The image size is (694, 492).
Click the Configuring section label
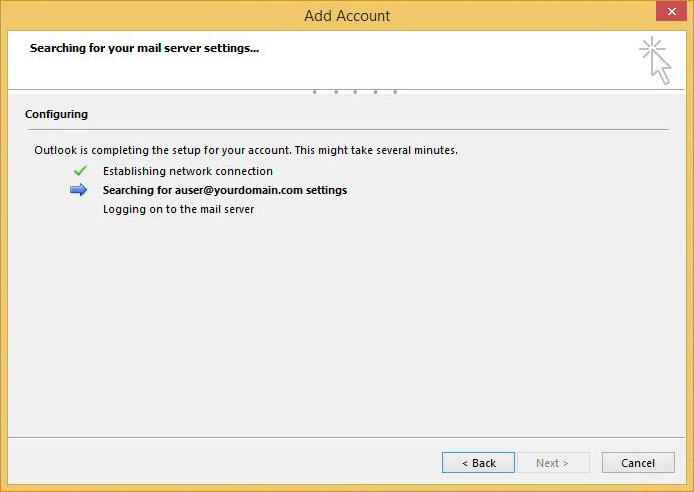pos(56,114)
